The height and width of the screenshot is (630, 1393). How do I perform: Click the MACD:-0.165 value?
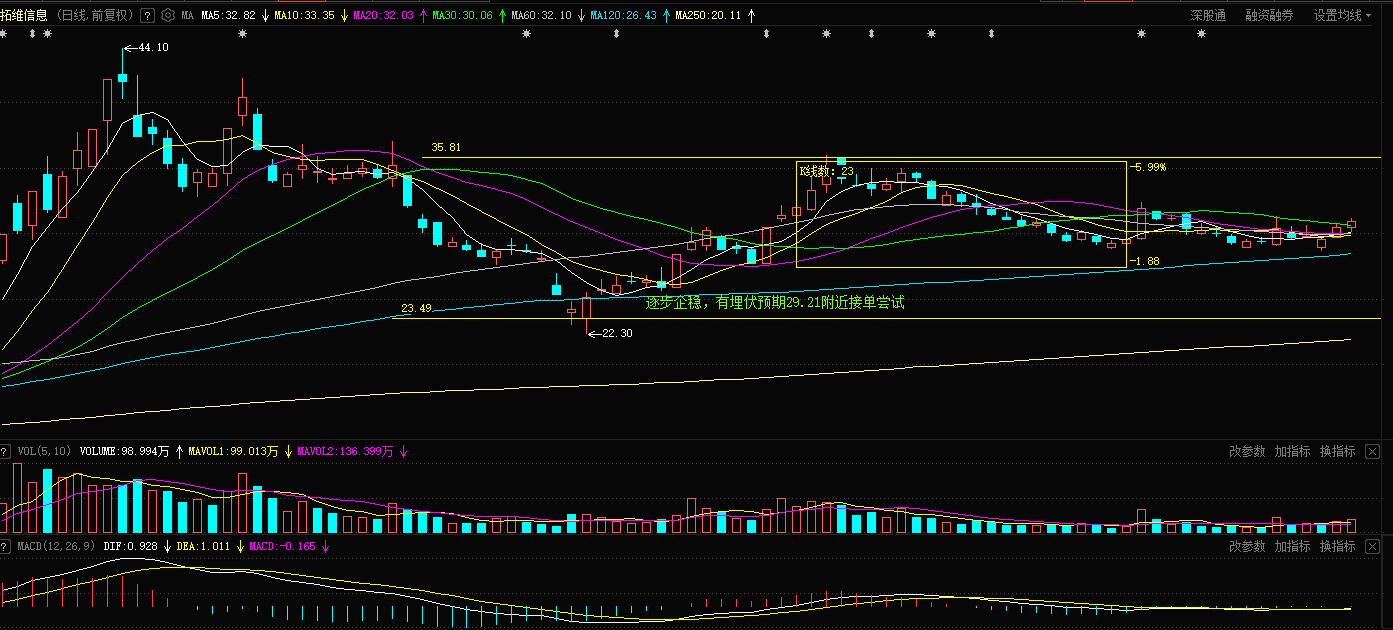(282, 547)
